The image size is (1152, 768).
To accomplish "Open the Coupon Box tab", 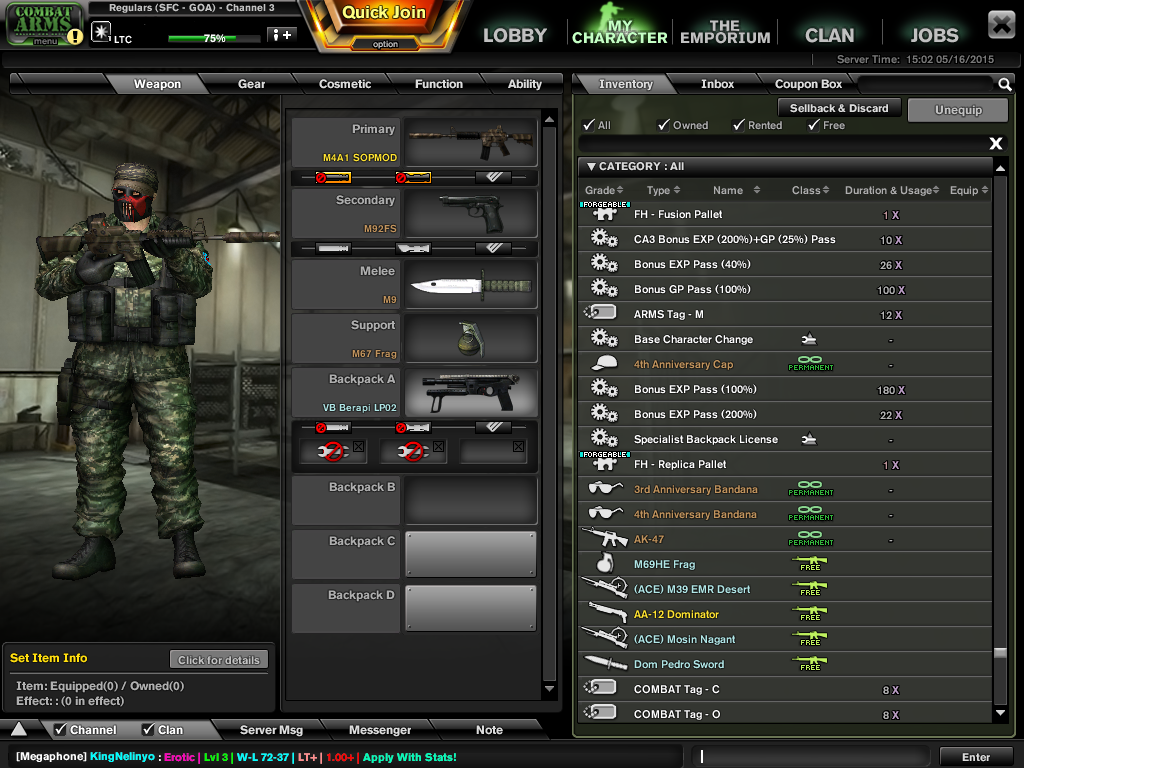I will [808, 84].
